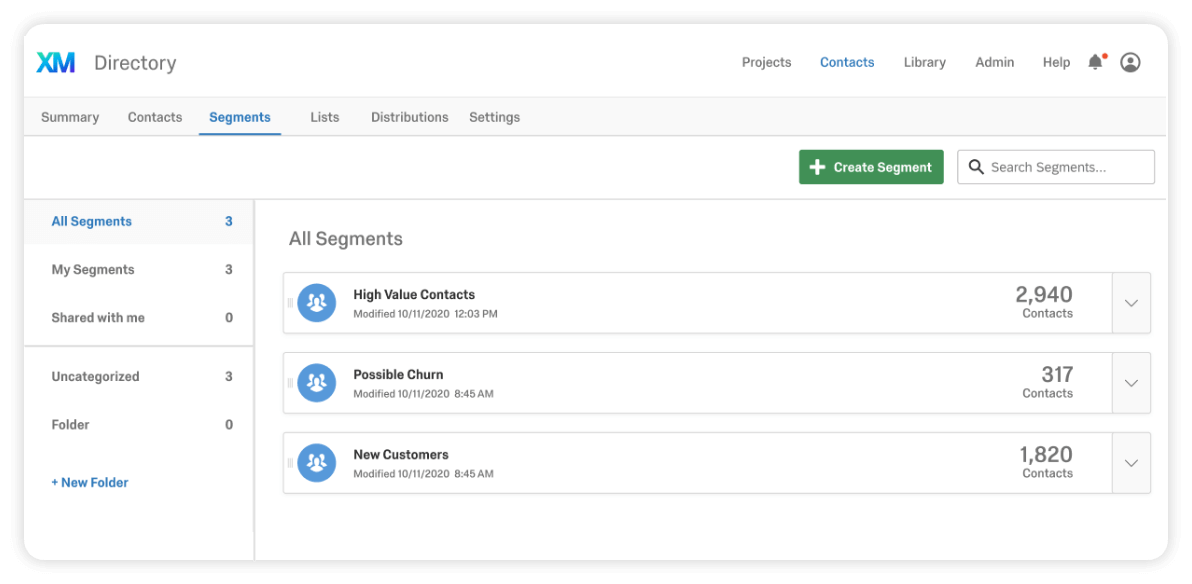Open the Projects menu item
The width and height of the screenshot is (1192, 584).
pyautogui.click(x=766, y=62)
